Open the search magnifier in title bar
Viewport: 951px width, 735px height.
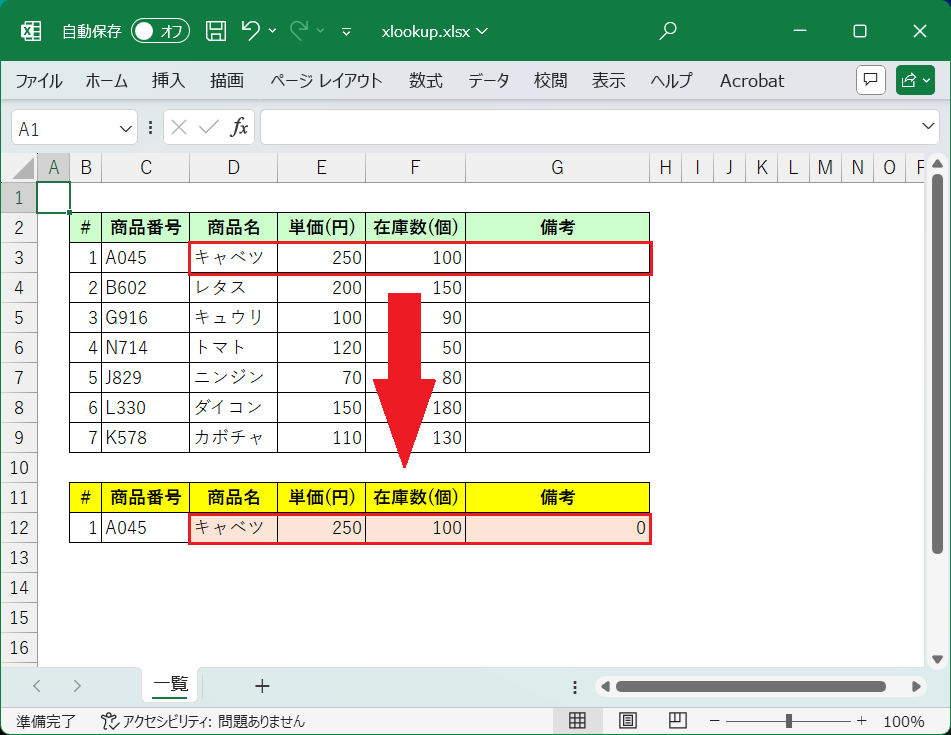669,31
